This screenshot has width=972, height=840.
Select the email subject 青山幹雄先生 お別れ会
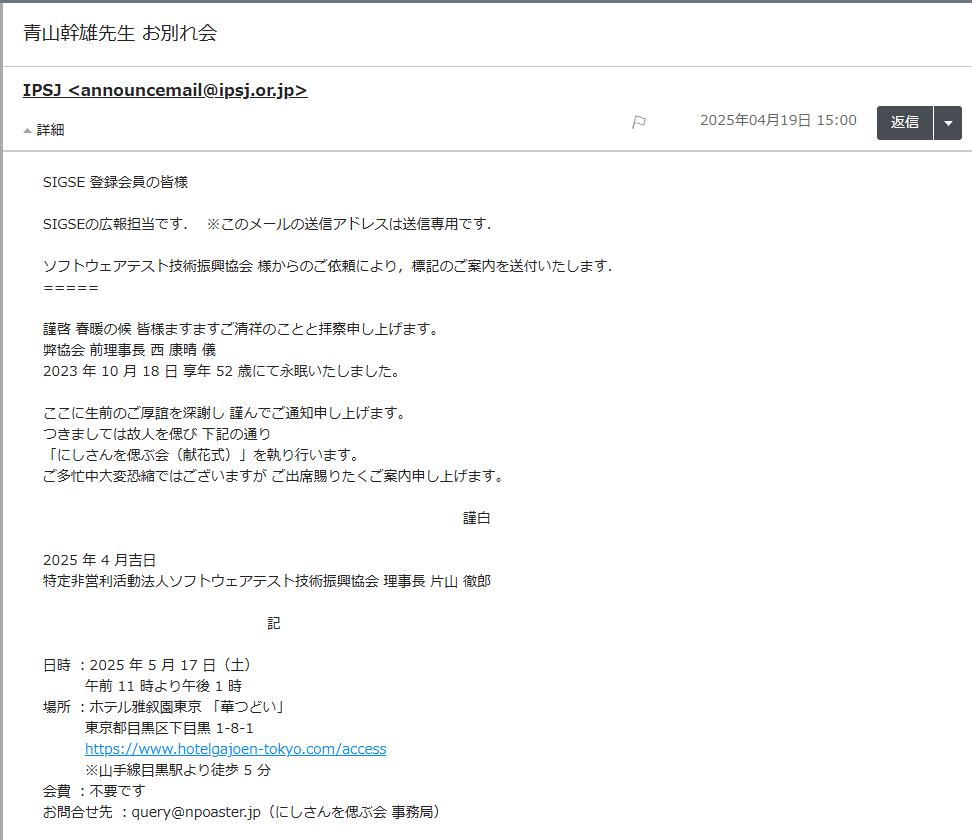120,33
